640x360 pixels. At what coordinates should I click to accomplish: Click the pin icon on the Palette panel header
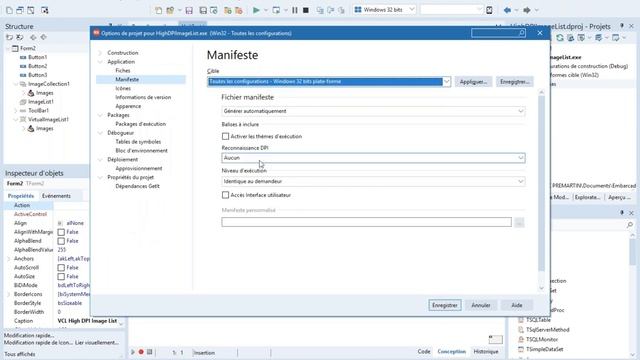[622, 213]
